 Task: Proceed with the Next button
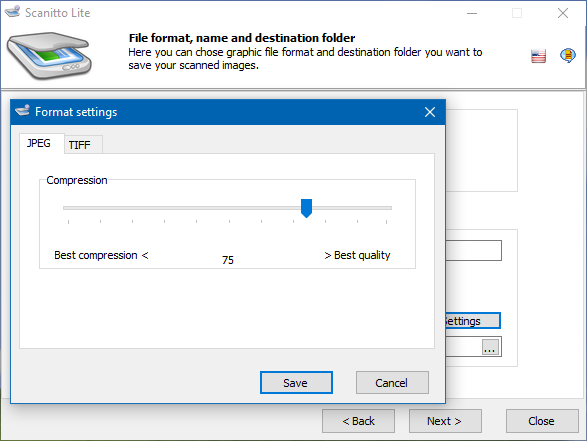(x=445, y=421)
